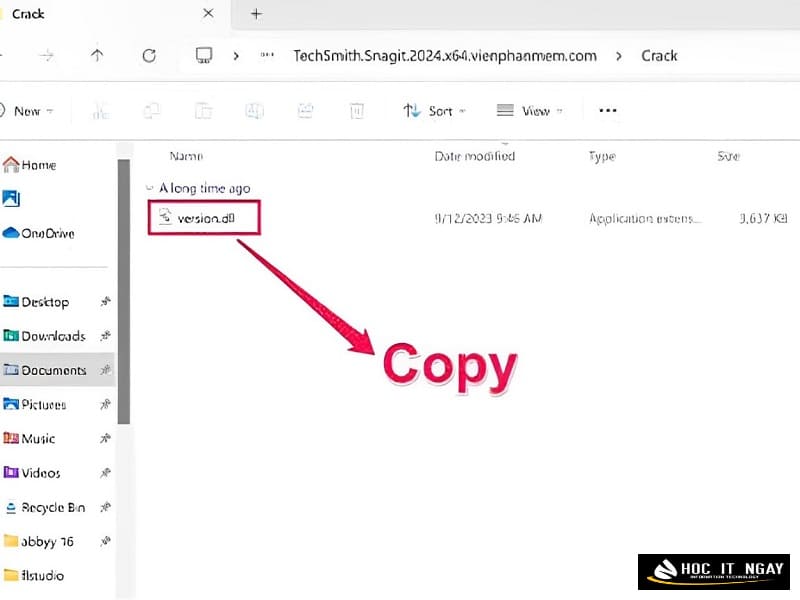This screenshot has height=600, width=800.
Task: Open Desktop in navigation pane
Action: tap(36, 302)
